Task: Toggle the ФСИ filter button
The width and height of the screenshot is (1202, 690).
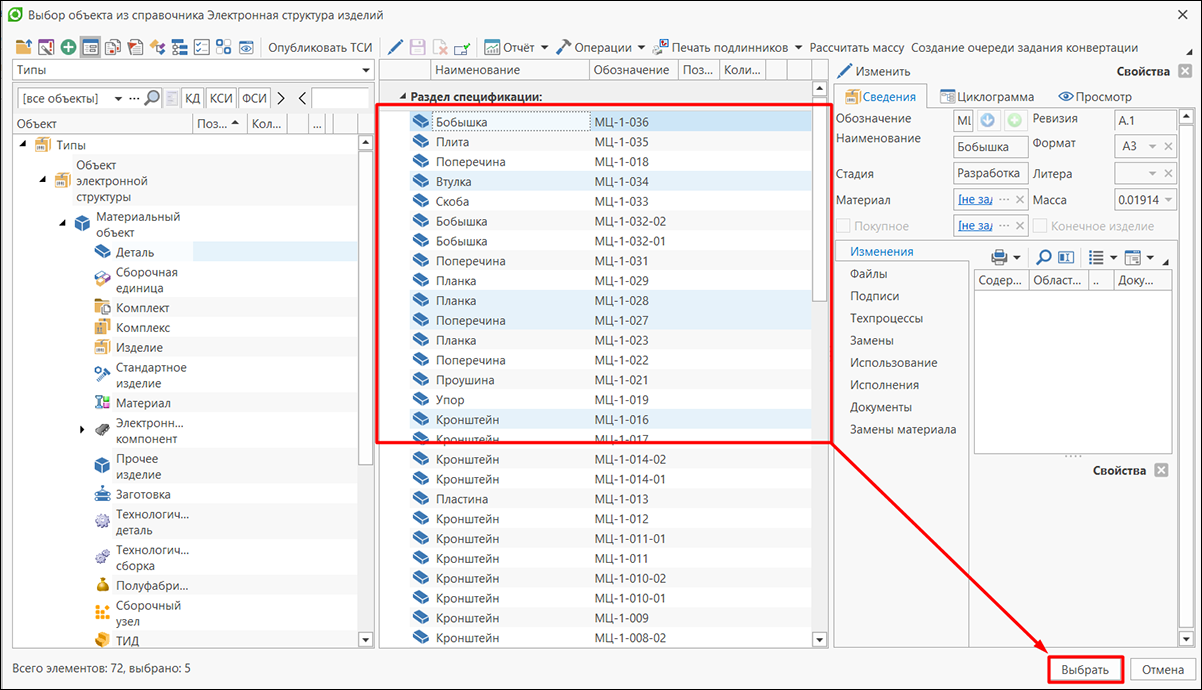Action: (254, 98)
